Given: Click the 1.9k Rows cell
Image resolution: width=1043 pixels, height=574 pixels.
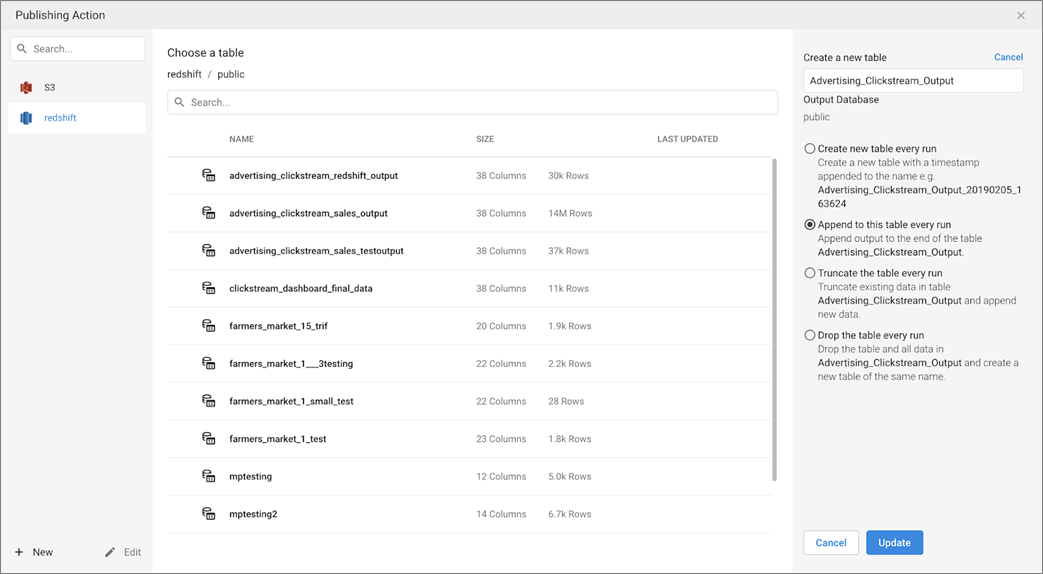Looking at the screenshot, I should point(569,326).
